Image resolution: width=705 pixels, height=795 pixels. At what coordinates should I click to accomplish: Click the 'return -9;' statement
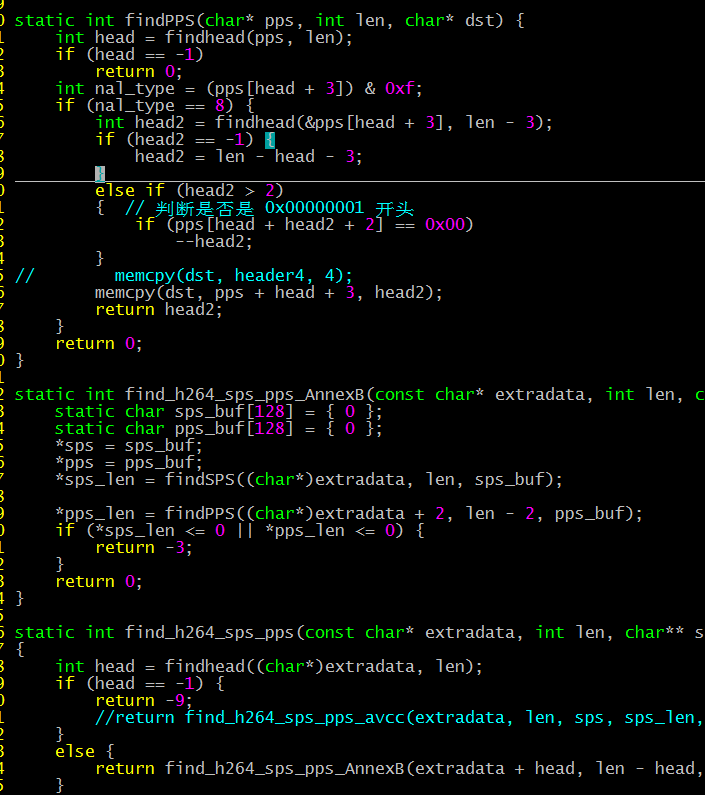click(x=144, y=700)
